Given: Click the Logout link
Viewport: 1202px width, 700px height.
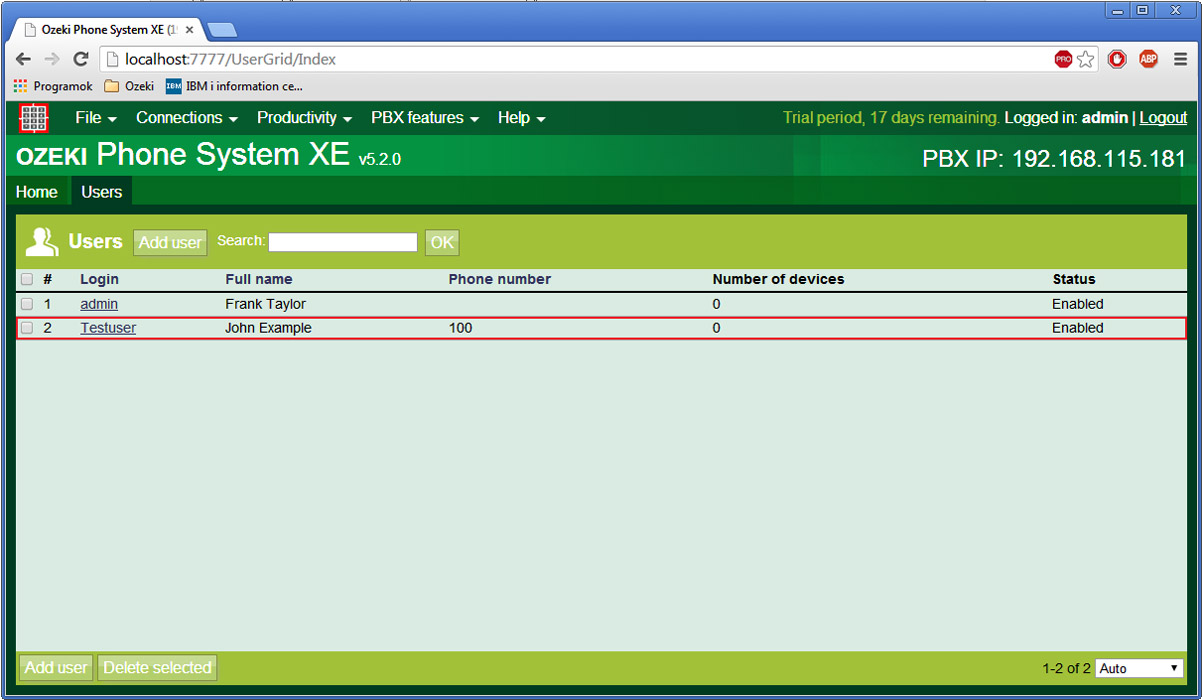Looking at the screenshot, I should (x=1163, y=118).
